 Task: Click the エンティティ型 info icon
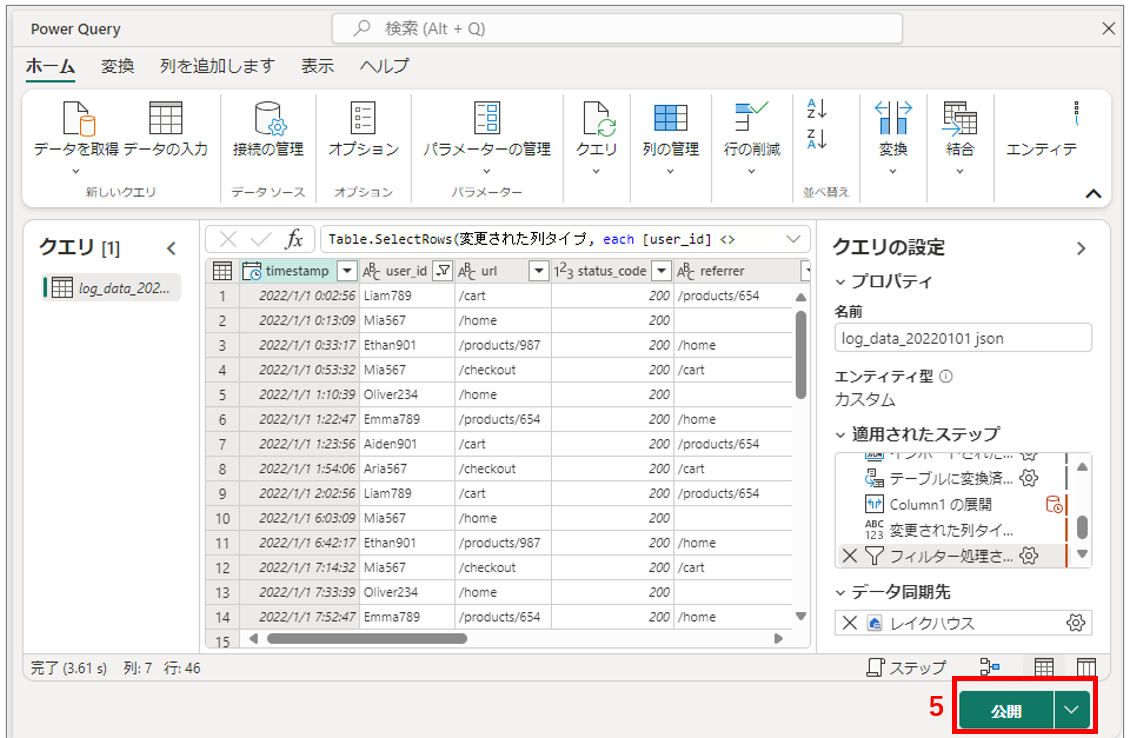pyautogui.click(x=946, y=376)
